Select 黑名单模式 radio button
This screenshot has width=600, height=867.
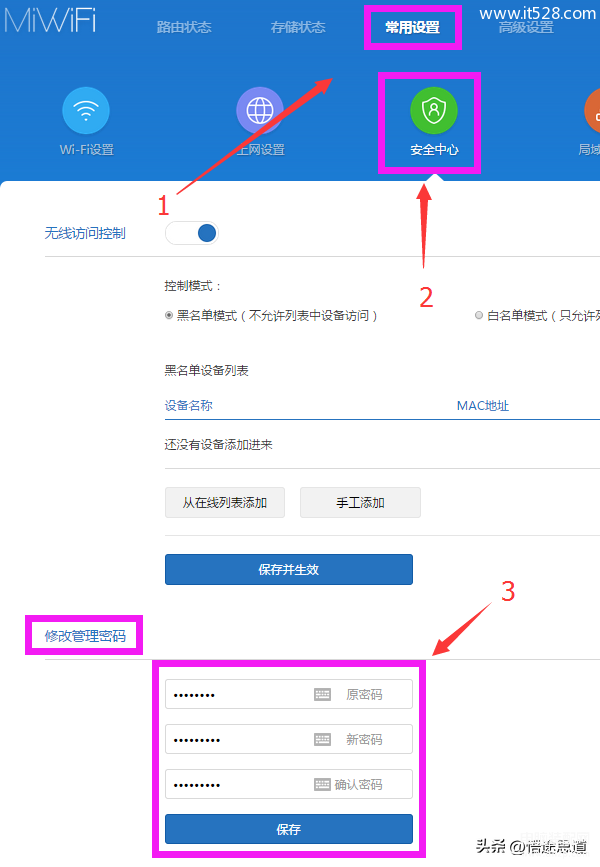click(169, 315)
